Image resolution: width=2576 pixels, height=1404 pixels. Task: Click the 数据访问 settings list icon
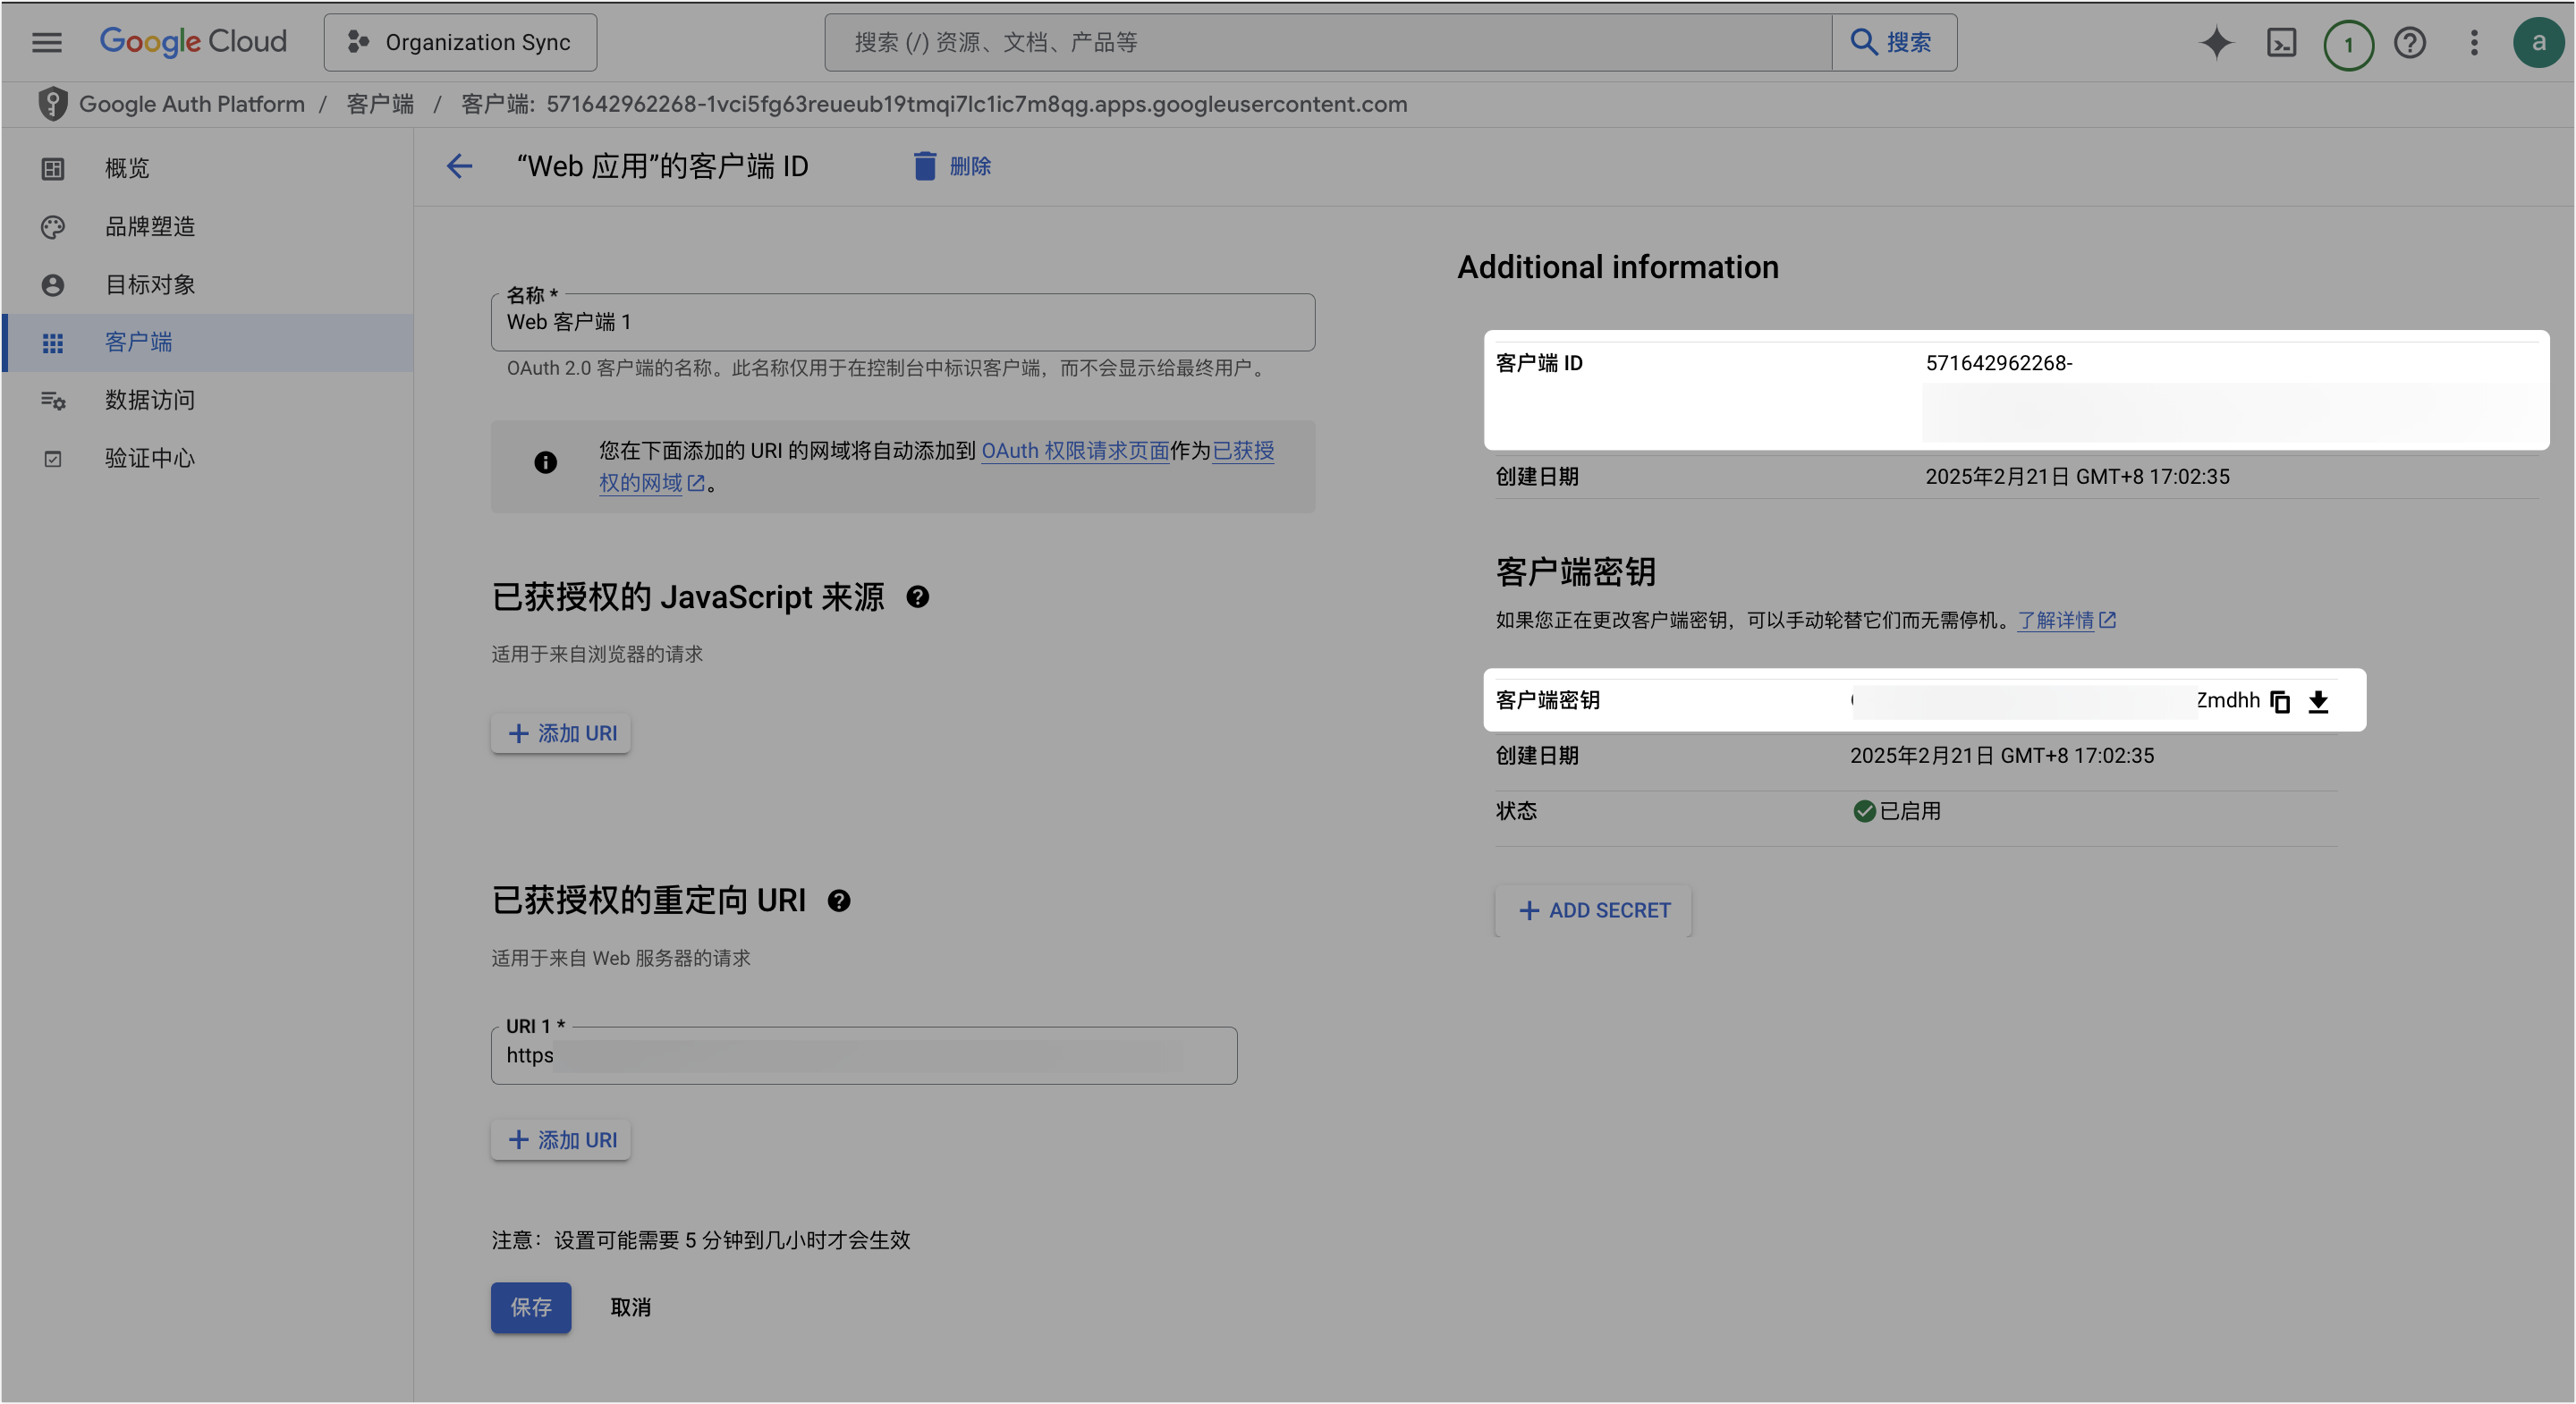pos(52,400)
